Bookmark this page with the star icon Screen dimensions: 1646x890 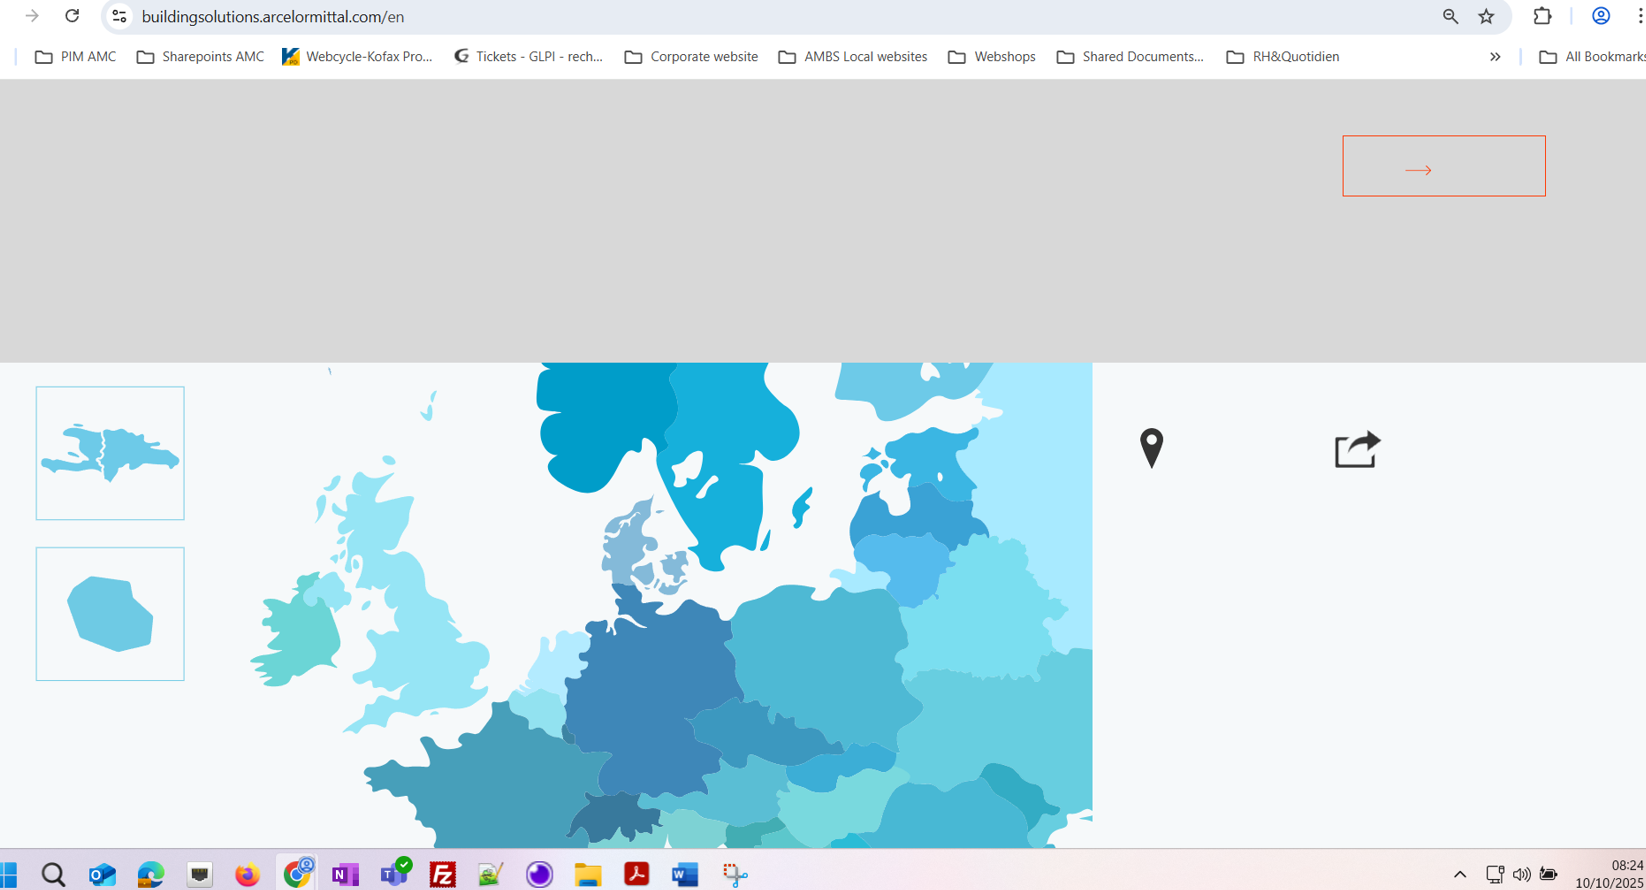pyautogui.click(x=1486, y=16)
